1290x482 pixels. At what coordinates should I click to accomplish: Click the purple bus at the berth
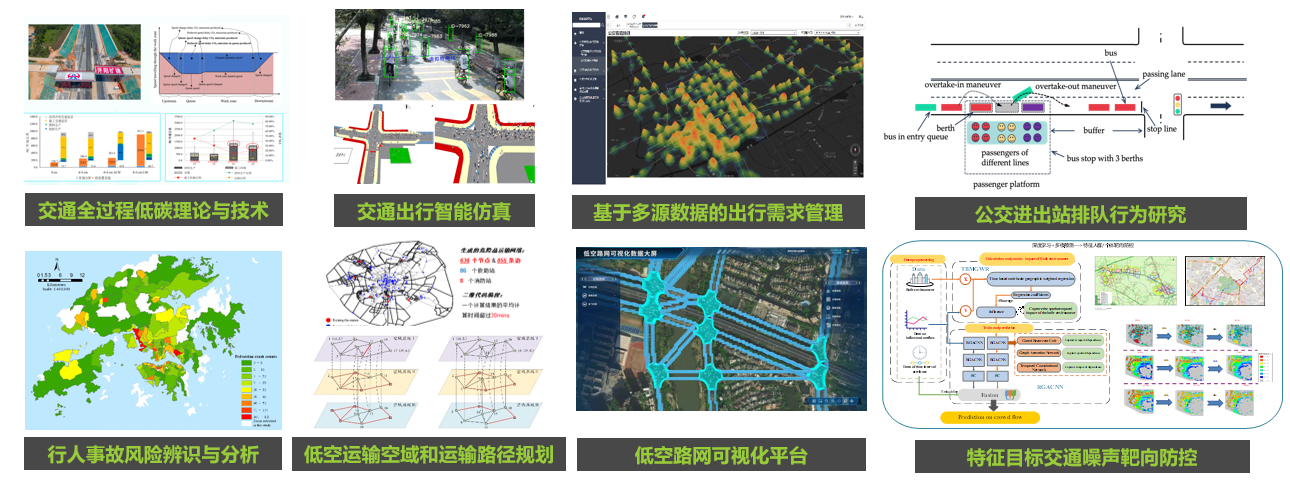pyautogui.click(x=1032, y=105)
